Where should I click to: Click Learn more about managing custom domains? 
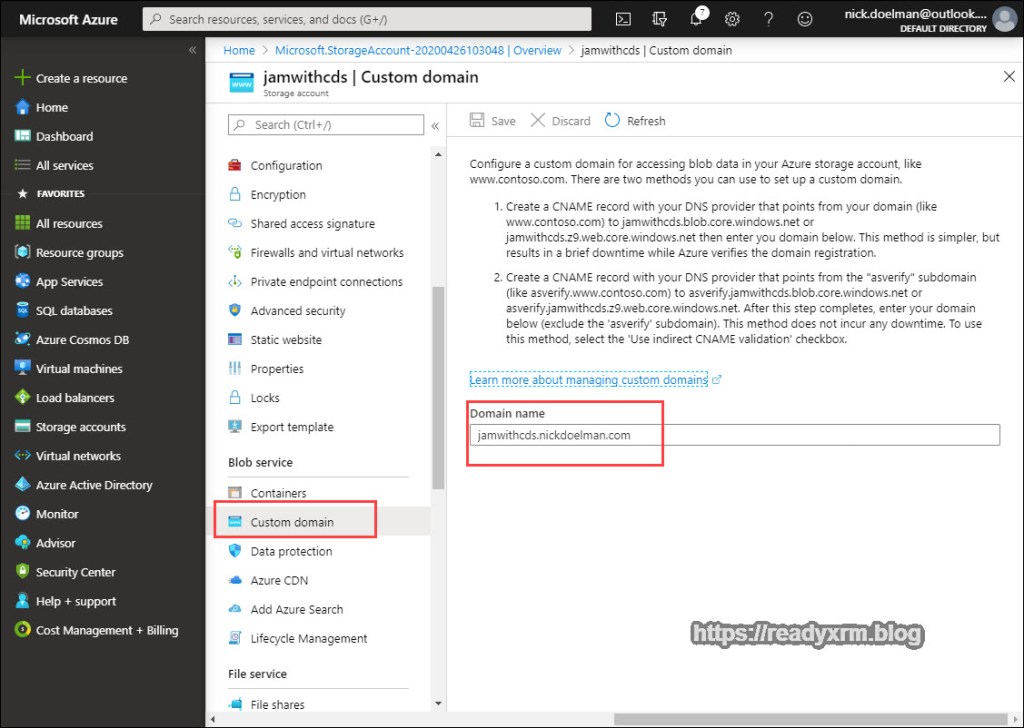[588, 380]
